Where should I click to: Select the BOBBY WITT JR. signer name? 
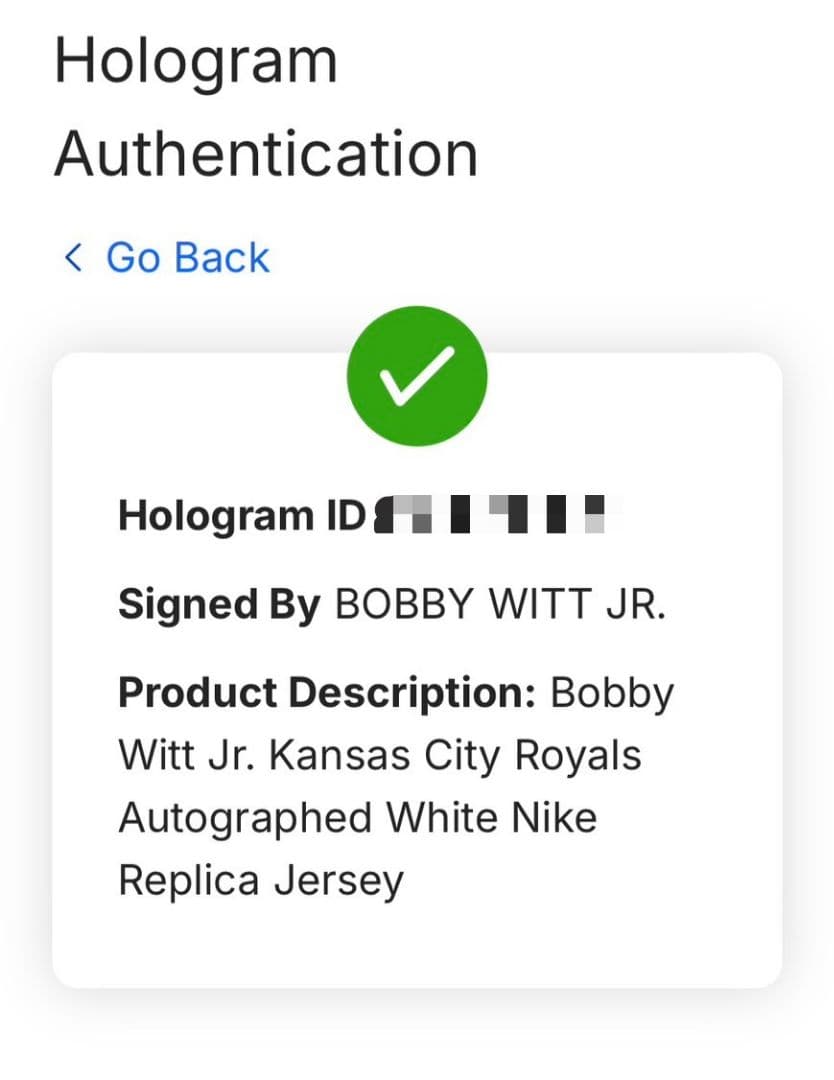(x=499, y=605)
